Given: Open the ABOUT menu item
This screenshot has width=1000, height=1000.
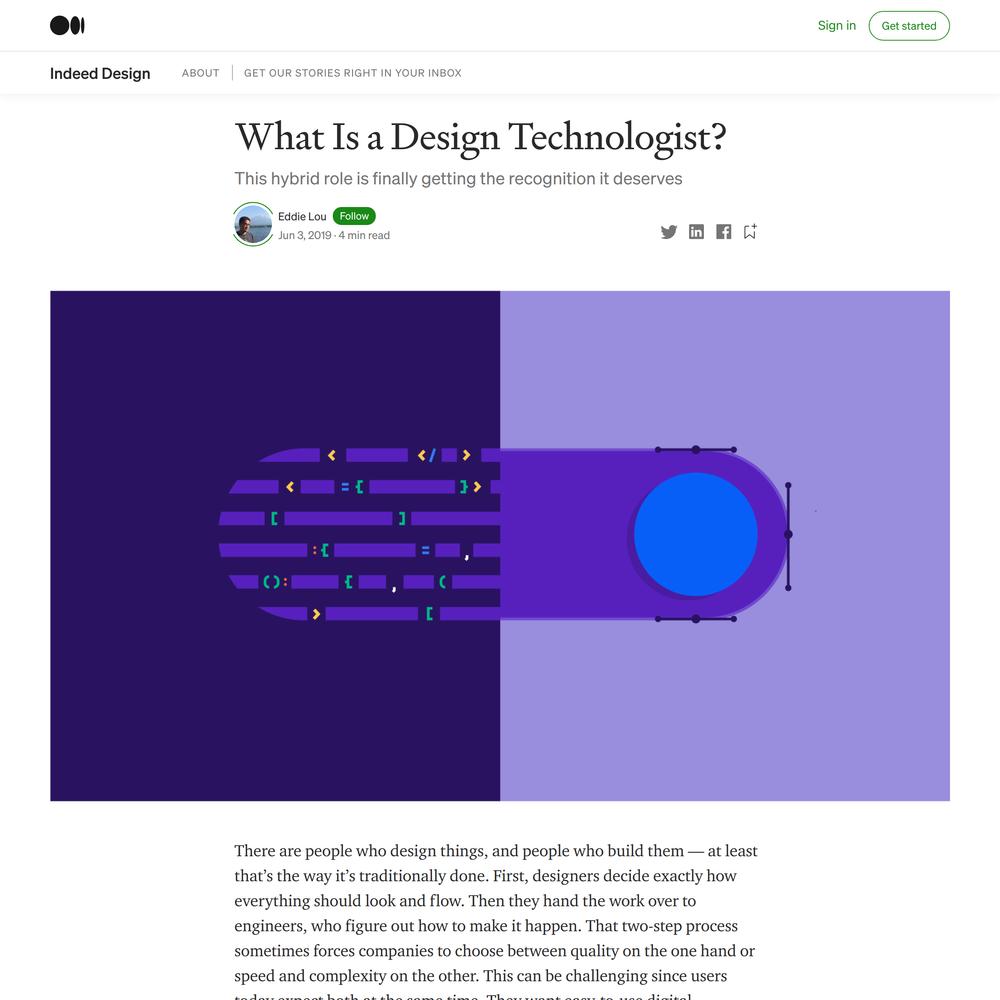Looking at the screenshot, I should click(200, 73).
